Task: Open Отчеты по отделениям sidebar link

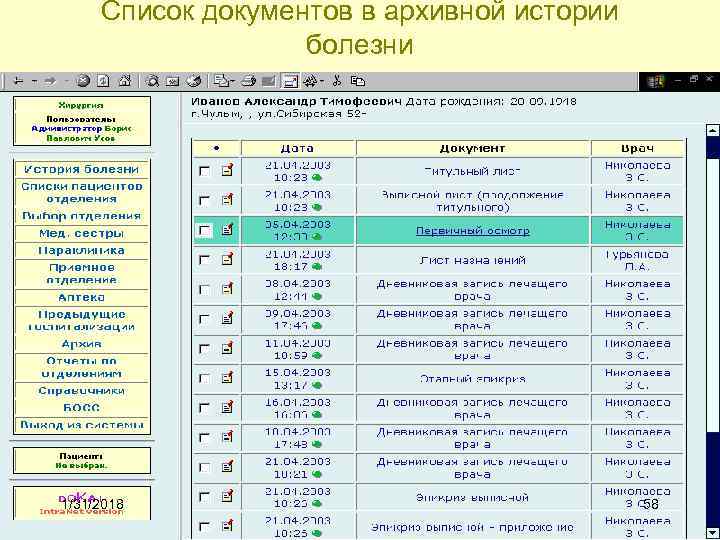Action: (81, 367)
